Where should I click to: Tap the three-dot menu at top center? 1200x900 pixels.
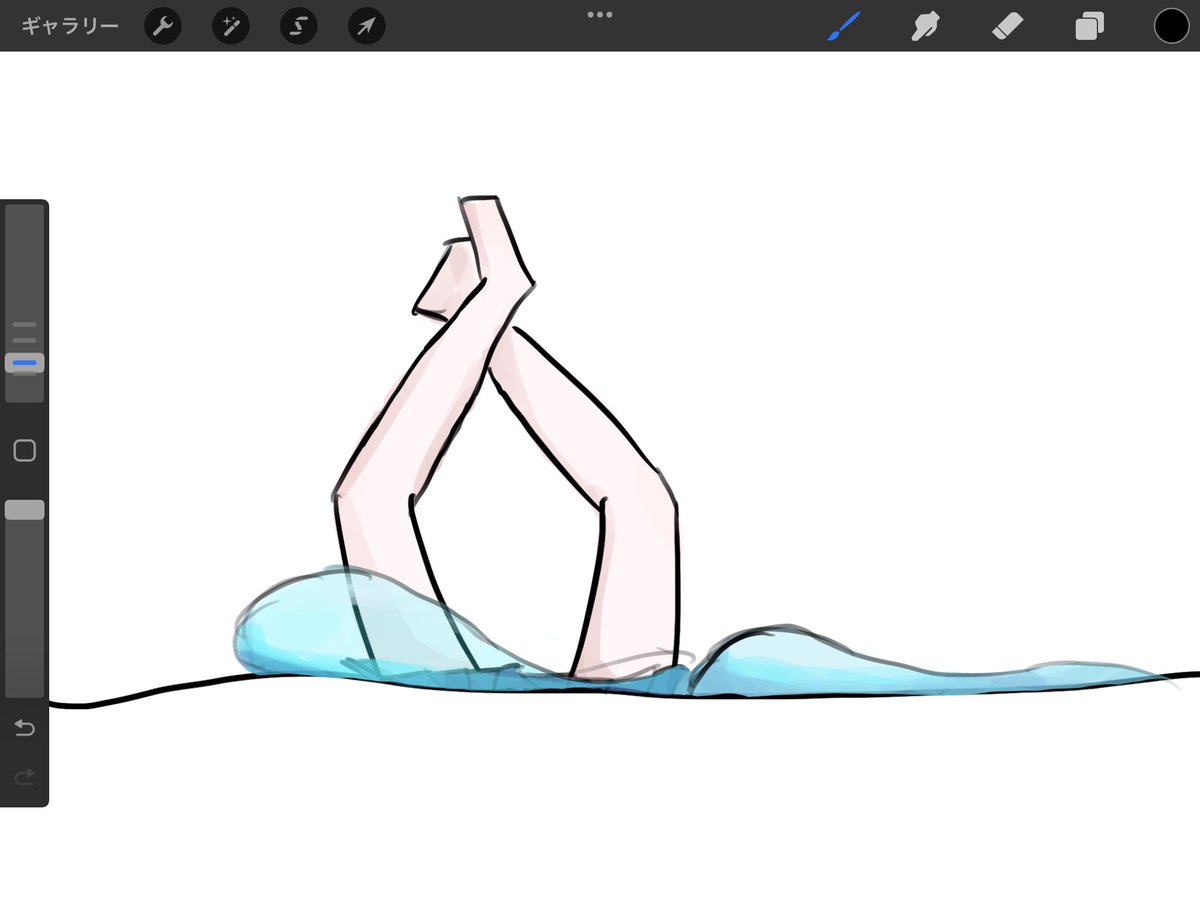600,15
